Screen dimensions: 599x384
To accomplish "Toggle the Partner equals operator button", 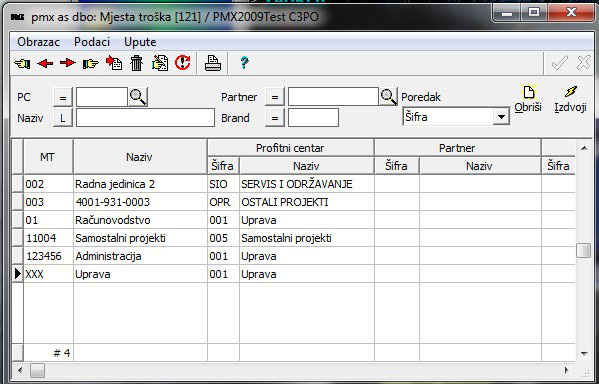I will coord(275,97).
